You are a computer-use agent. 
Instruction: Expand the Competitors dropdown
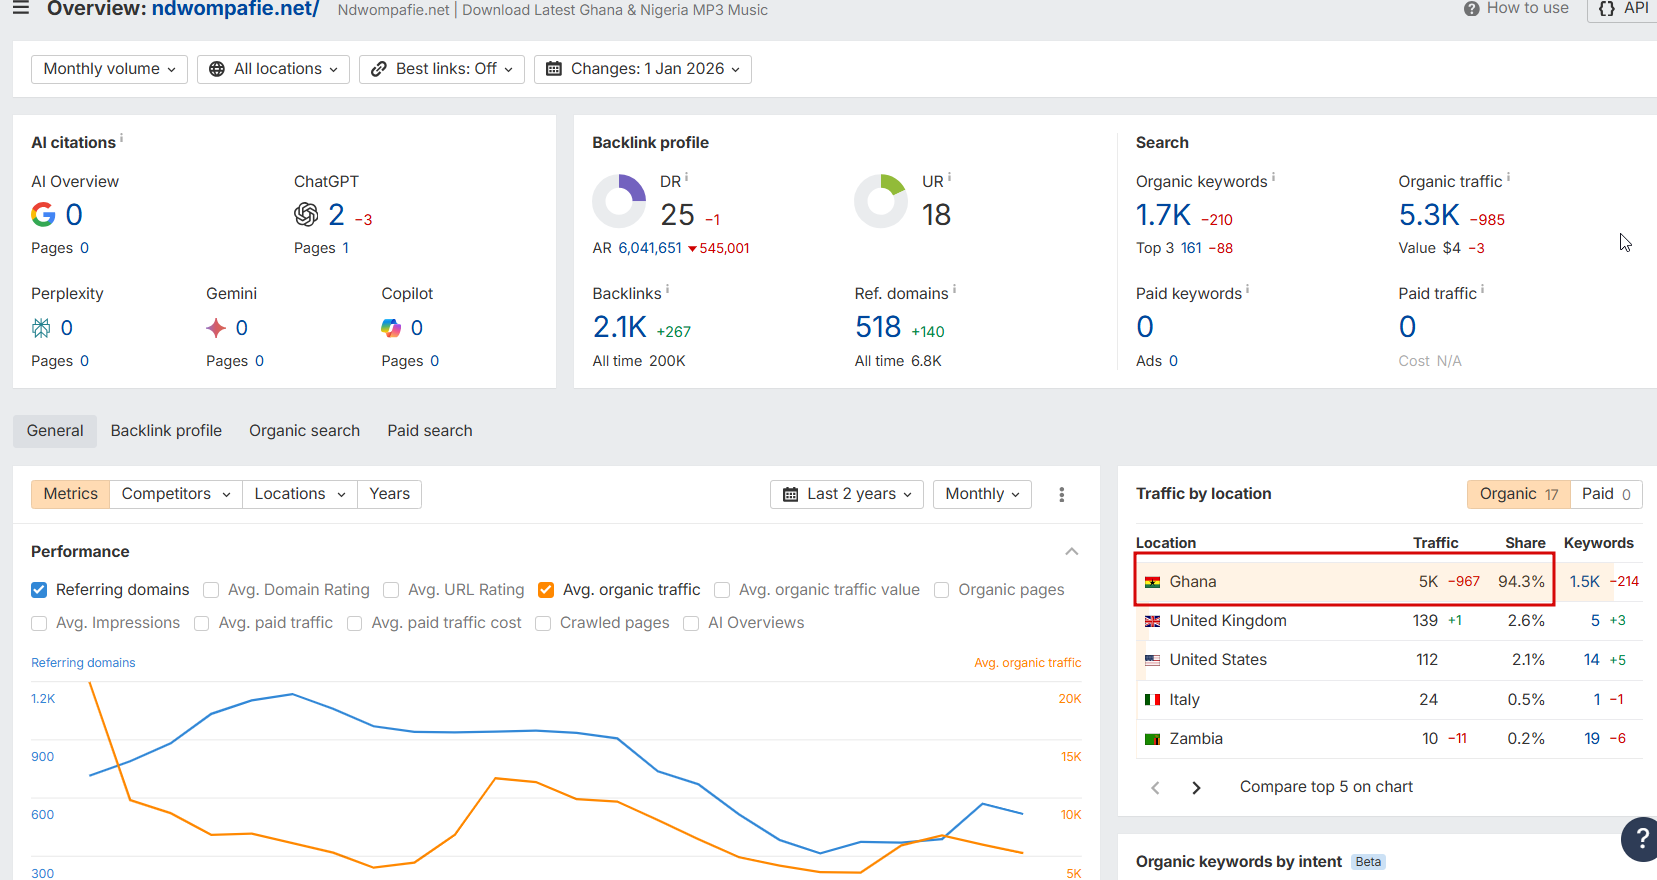(176, 494)
